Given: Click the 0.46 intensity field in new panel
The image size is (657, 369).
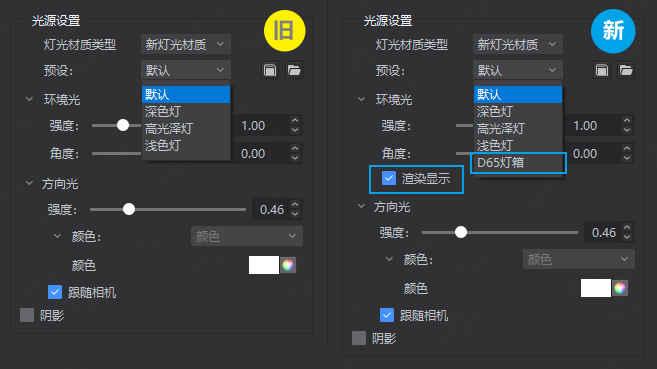Looking at the screenshot, I should pyautogui.click(x=604, y=232).
